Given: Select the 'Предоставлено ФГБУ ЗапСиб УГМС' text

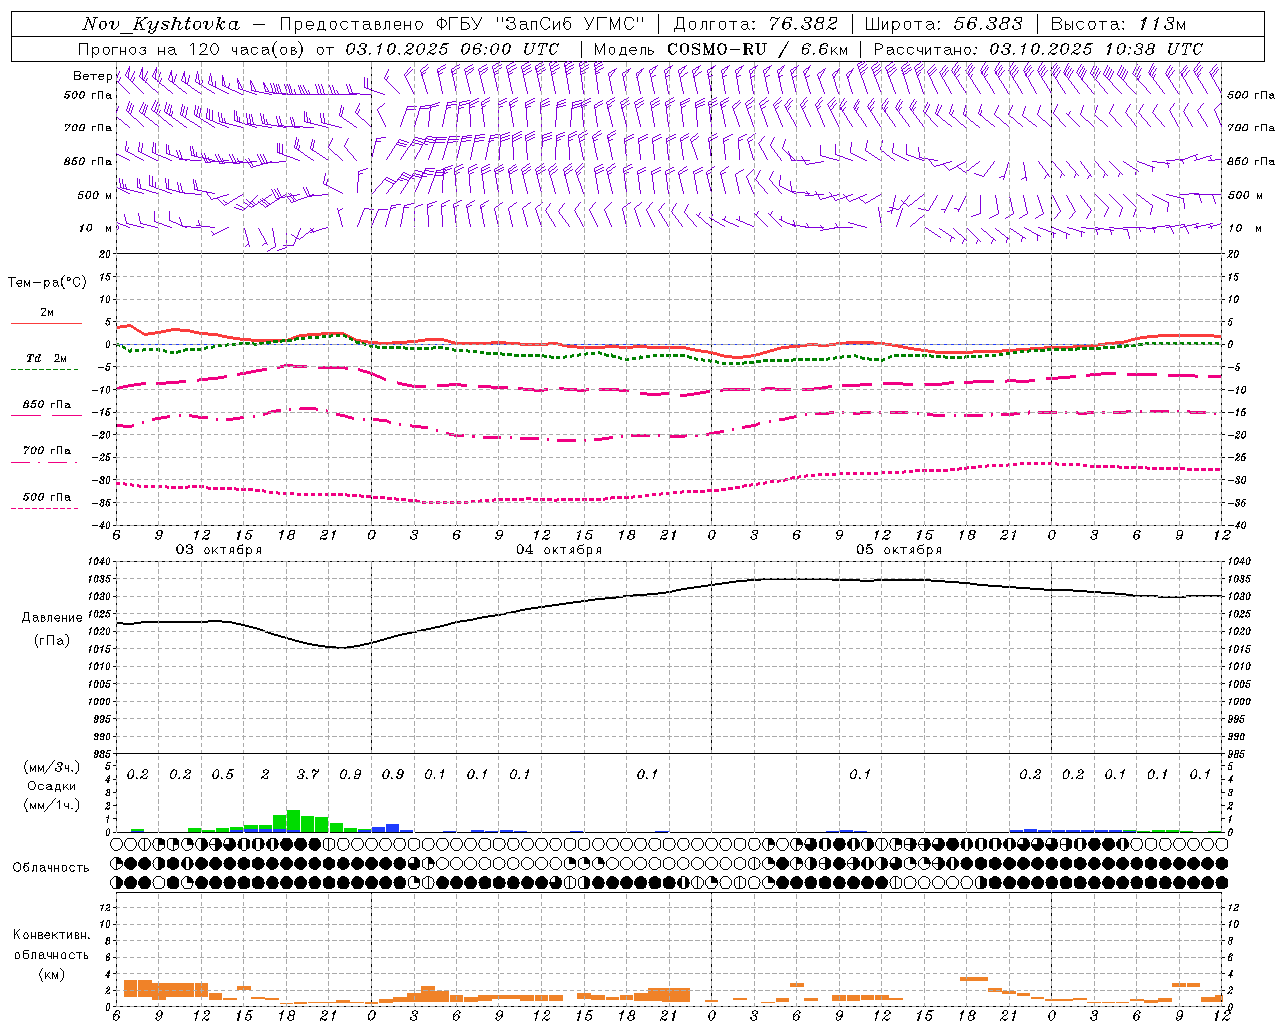Looking at the screenshot, I should coord(462,24).
